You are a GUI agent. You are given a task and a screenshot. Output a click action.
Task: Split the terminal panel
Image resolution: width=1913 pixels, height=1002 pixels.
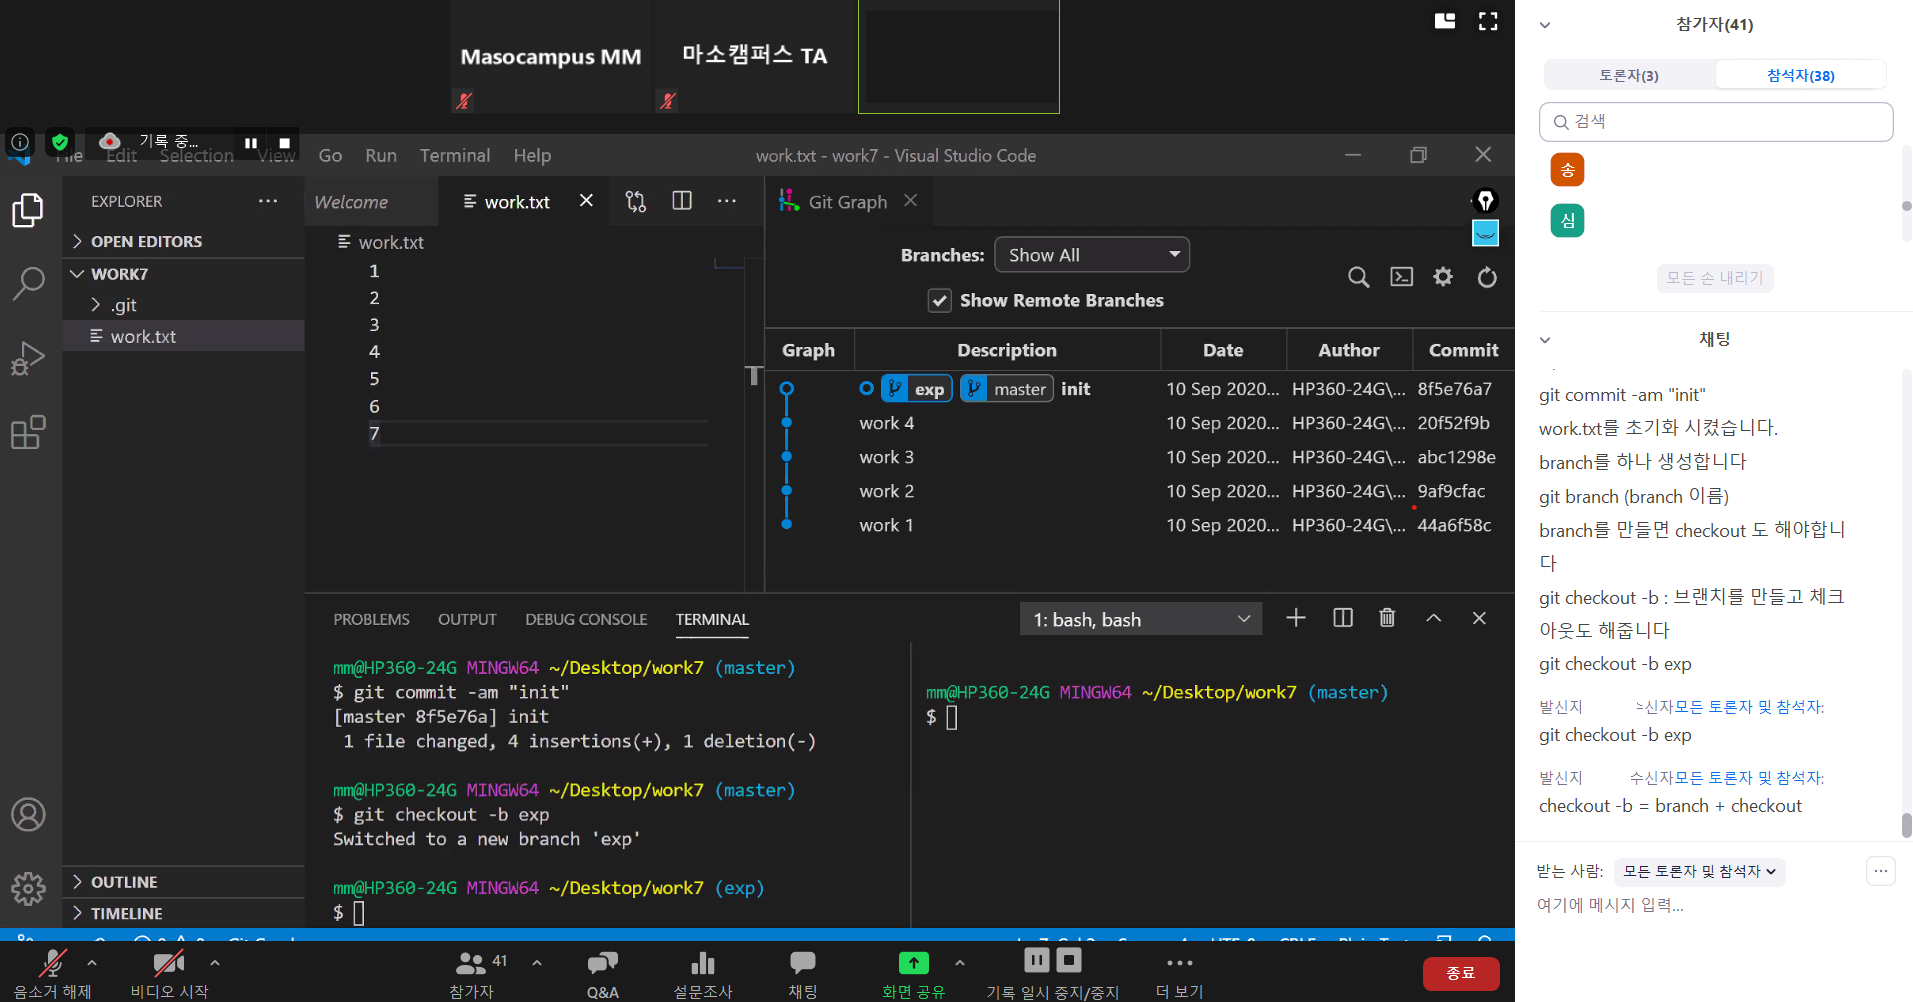1342,618
